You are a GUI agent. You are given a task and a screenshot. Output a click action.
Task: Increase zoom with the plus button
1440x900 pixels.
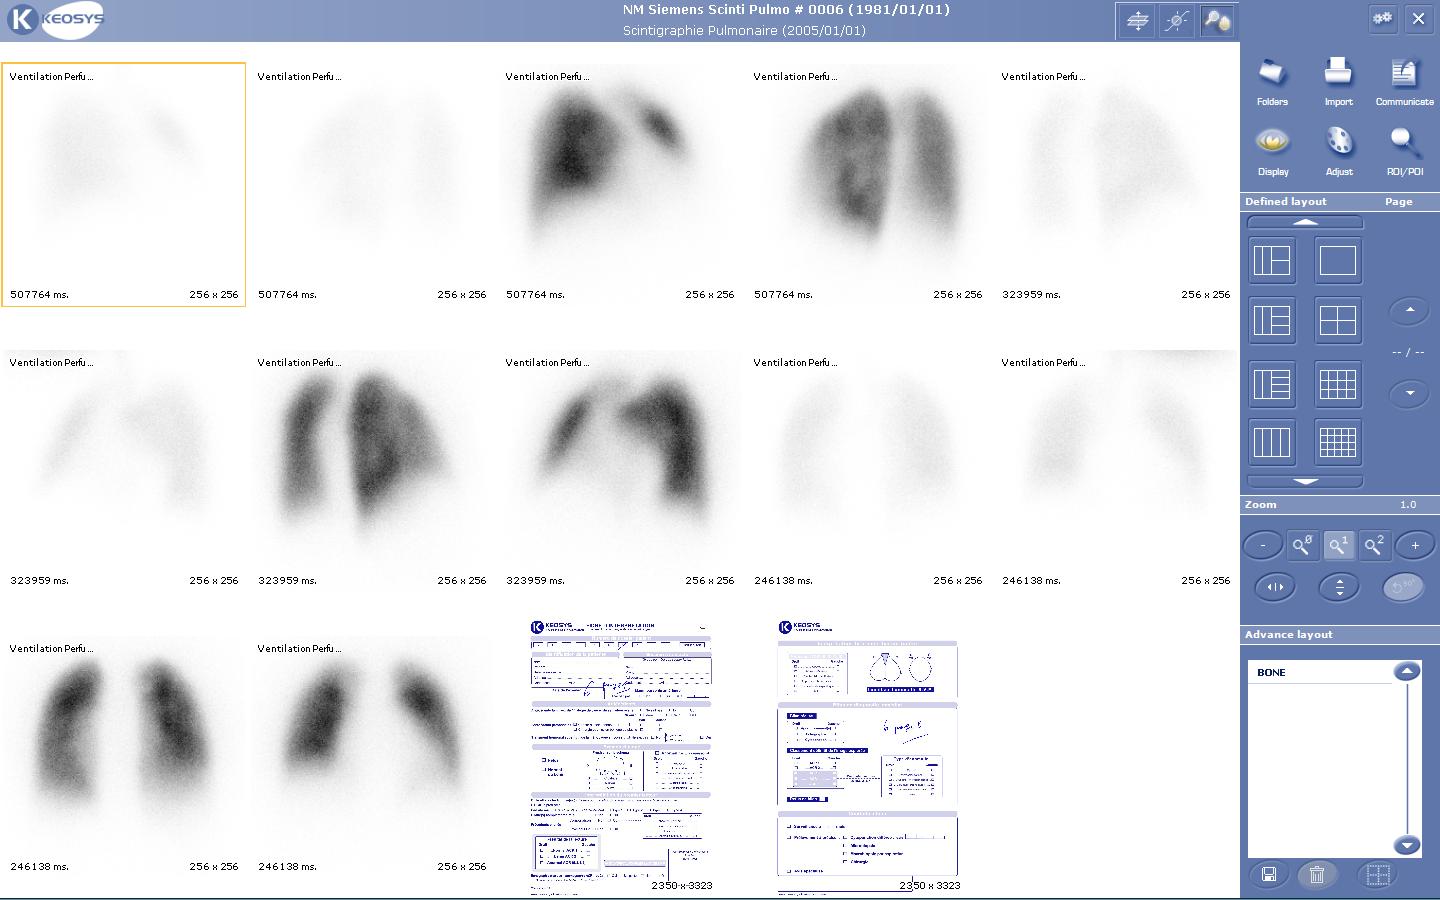pyautogui.click(x=1415, y=545)
